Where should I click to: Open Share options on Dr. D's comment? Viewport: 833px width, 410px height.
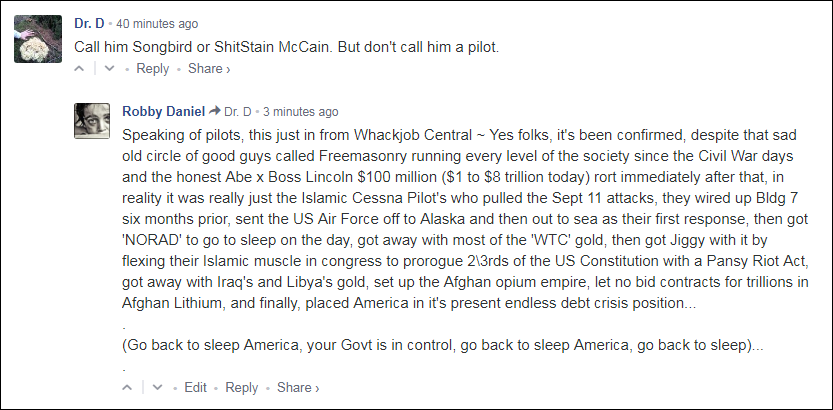coord(209,69)
